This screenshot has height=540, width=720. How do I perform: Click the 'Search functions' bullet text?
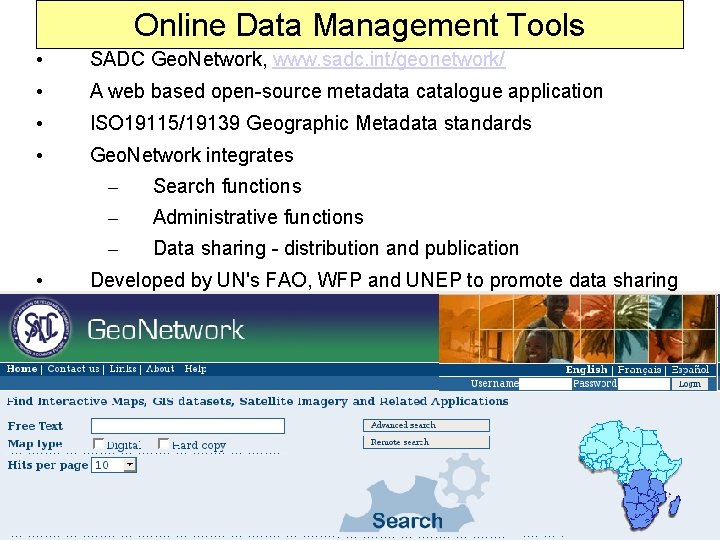[227, 186]
